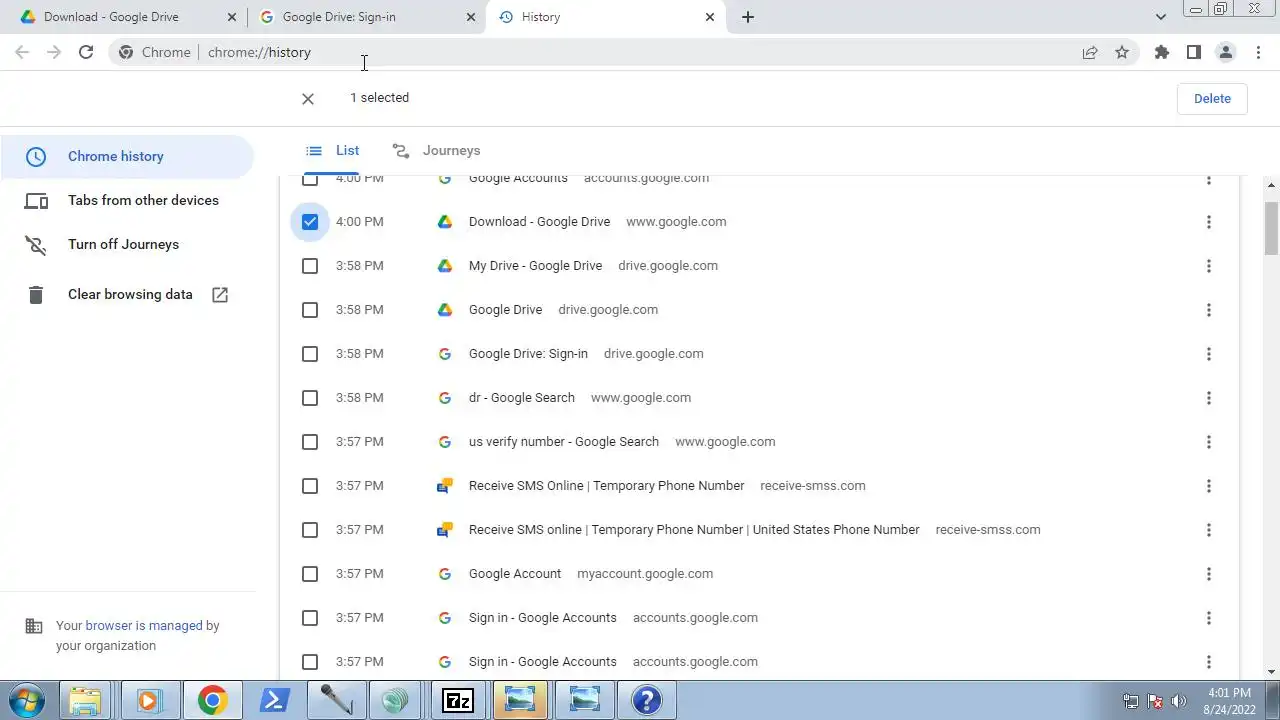The height and width of the screenshot is (720, 1280).
Task: Click the scrollbar down arrow
Action: 1271,672
